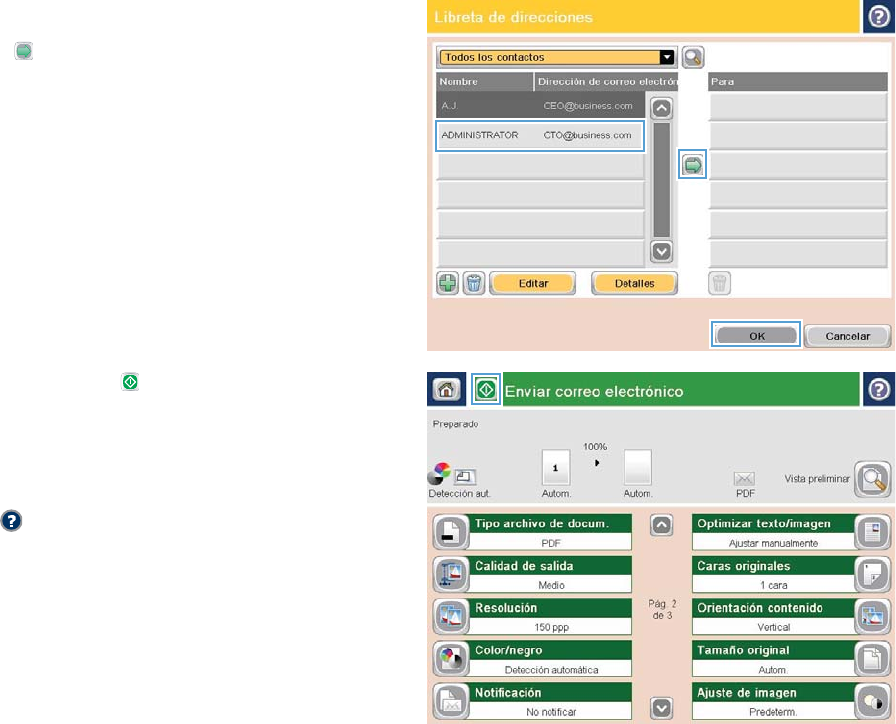Click the Color/negro icon
896x724 pixels.
coord(451,659)
